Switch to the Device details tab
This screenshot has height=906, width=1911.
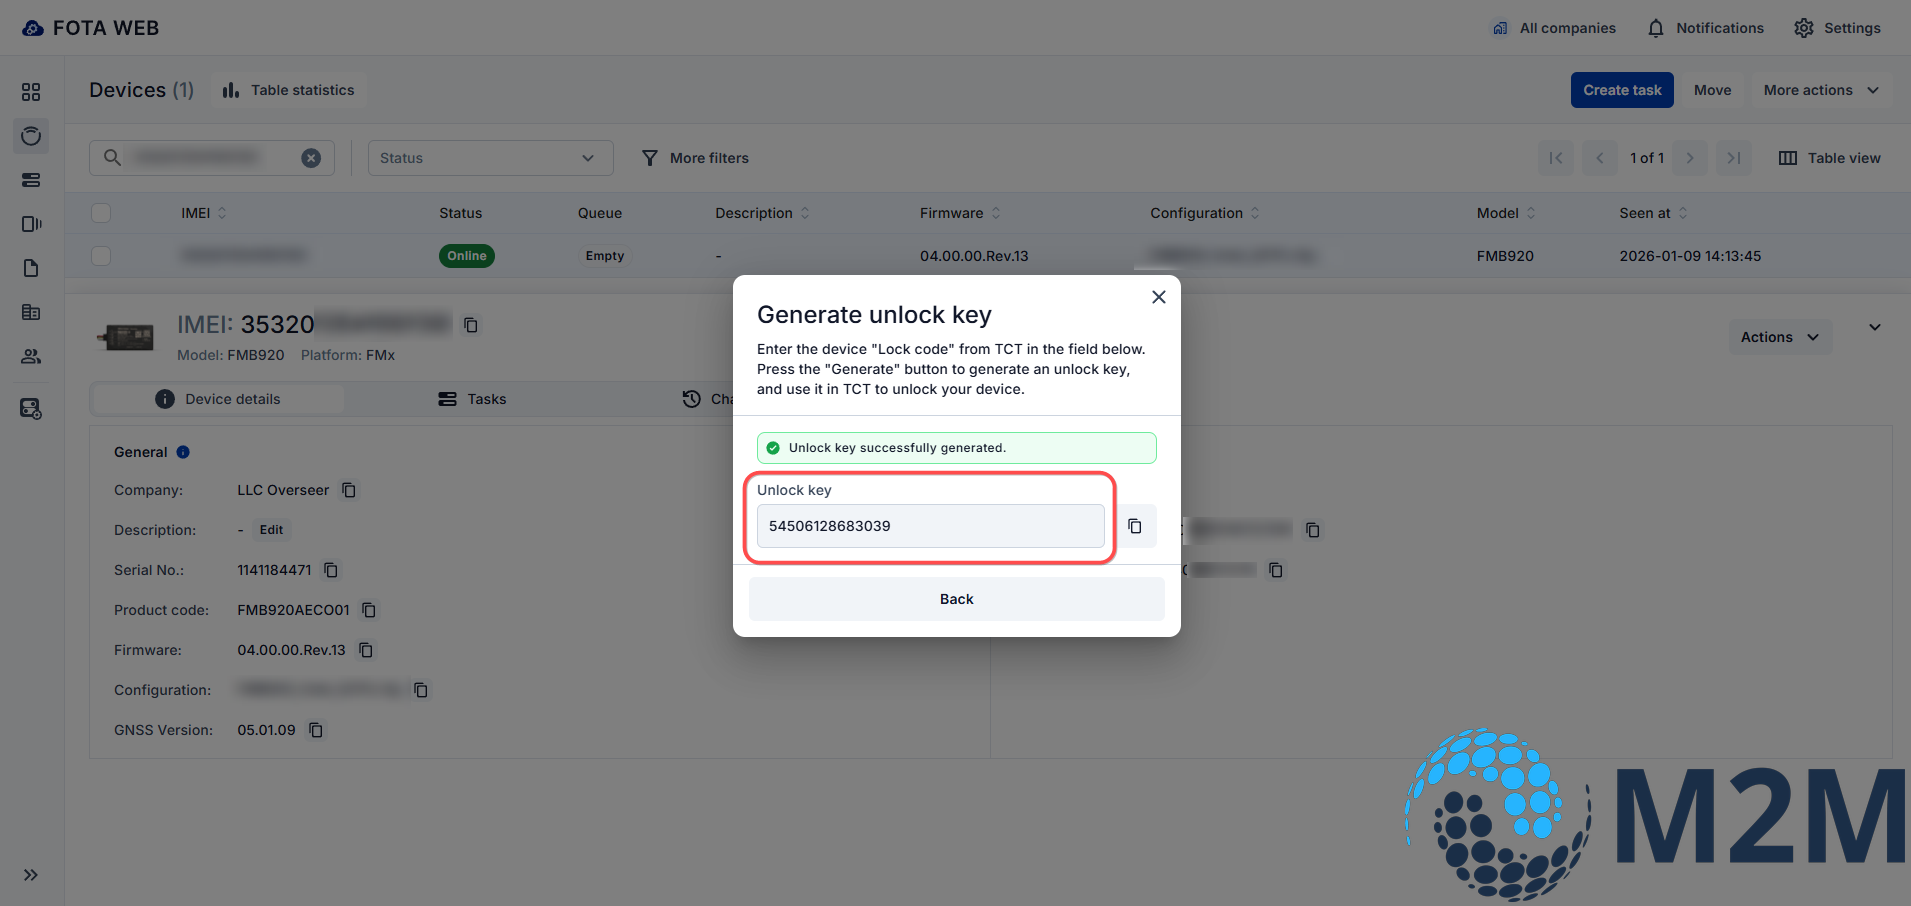click(x=218, y=399)
